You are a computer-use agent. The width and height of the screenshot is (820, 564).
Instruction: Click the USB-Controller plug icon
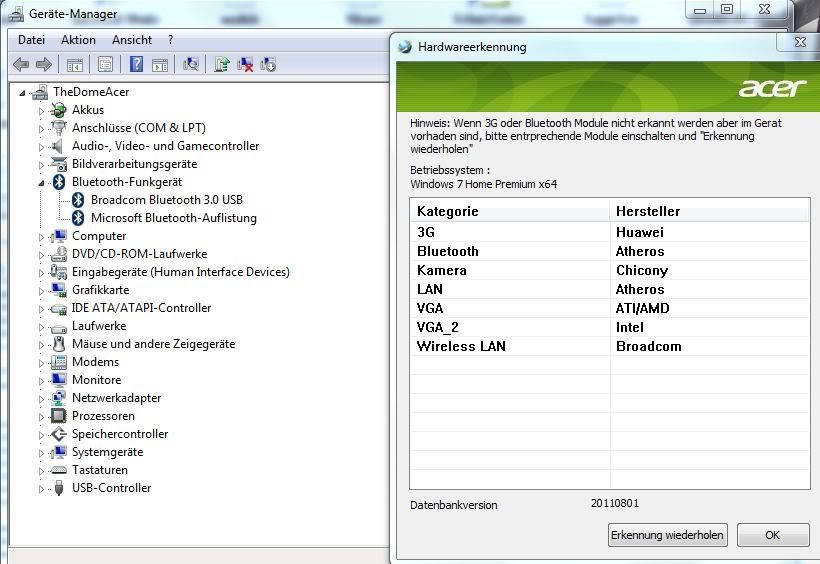click(x=59, y=488)
